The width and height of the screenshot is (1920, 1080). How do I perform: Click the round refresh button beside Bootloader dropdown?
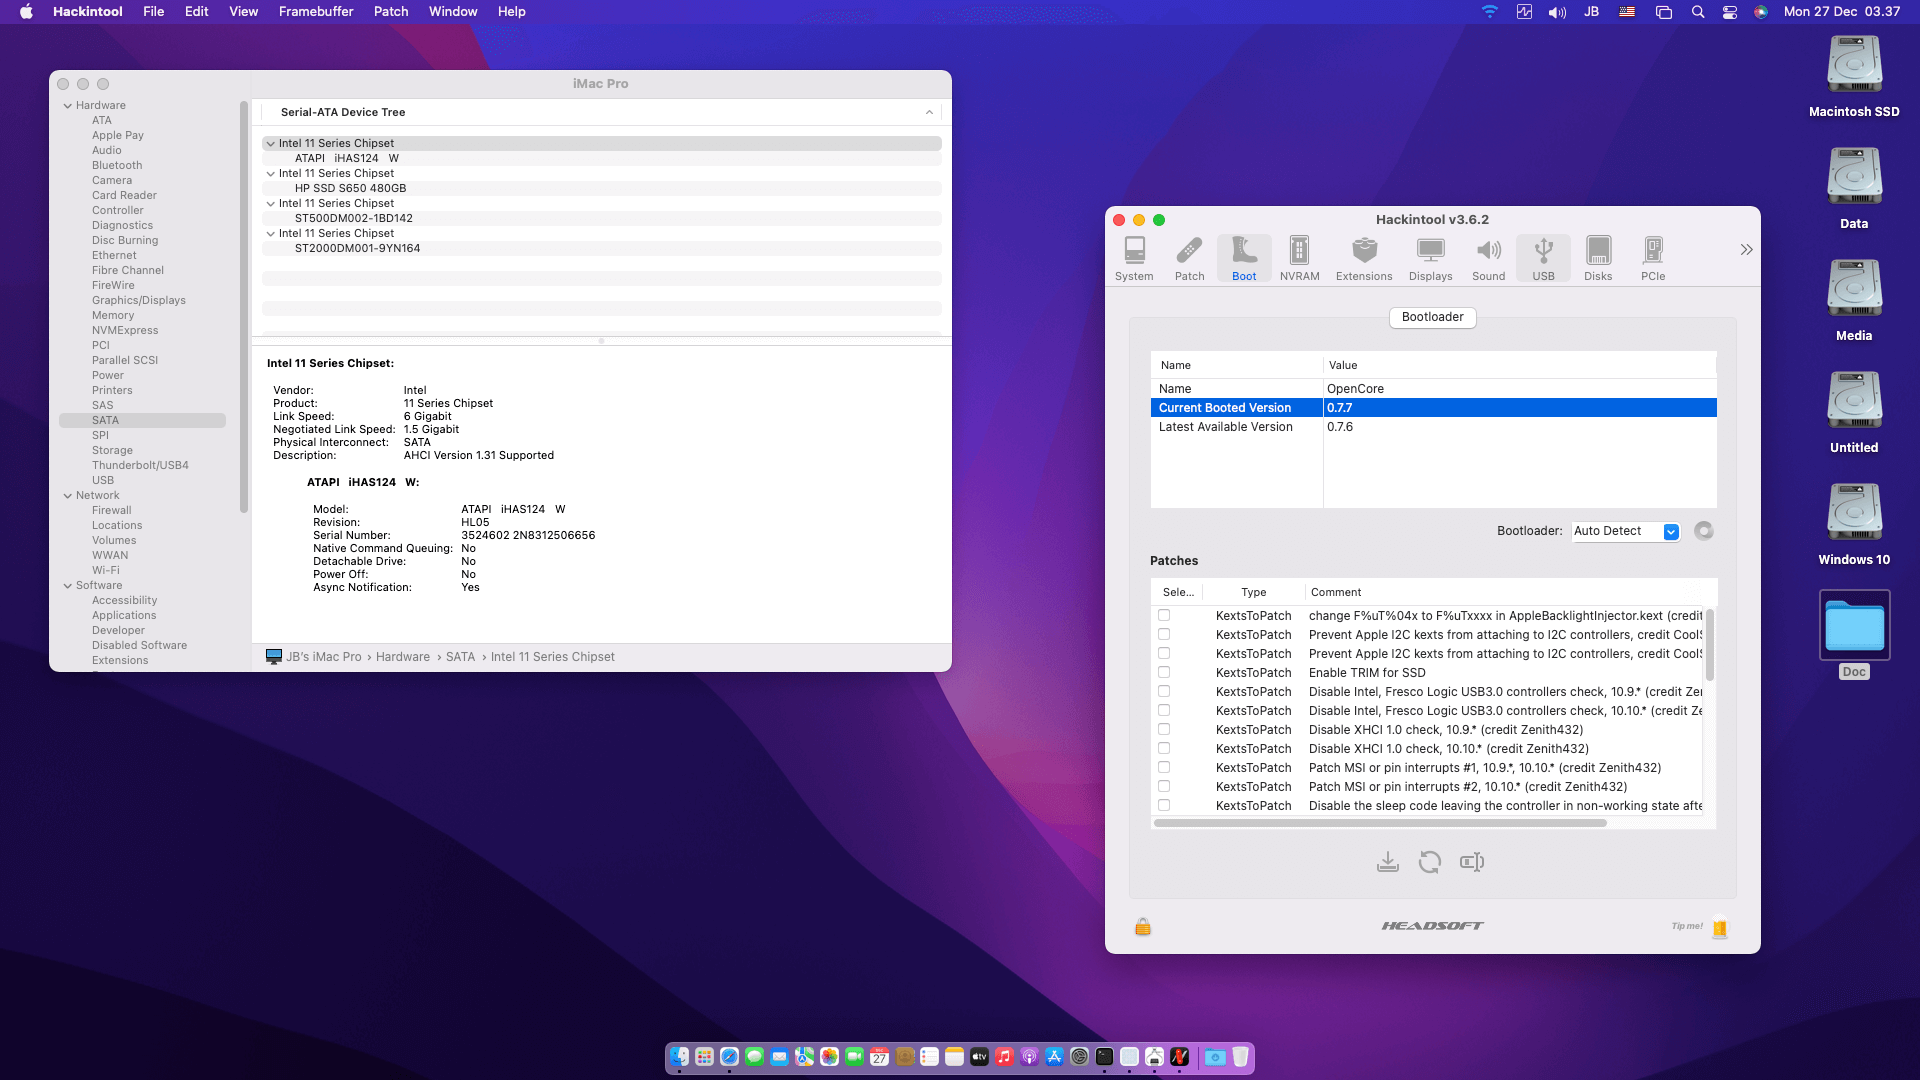pyautogui.click(x=1704, y=531)
